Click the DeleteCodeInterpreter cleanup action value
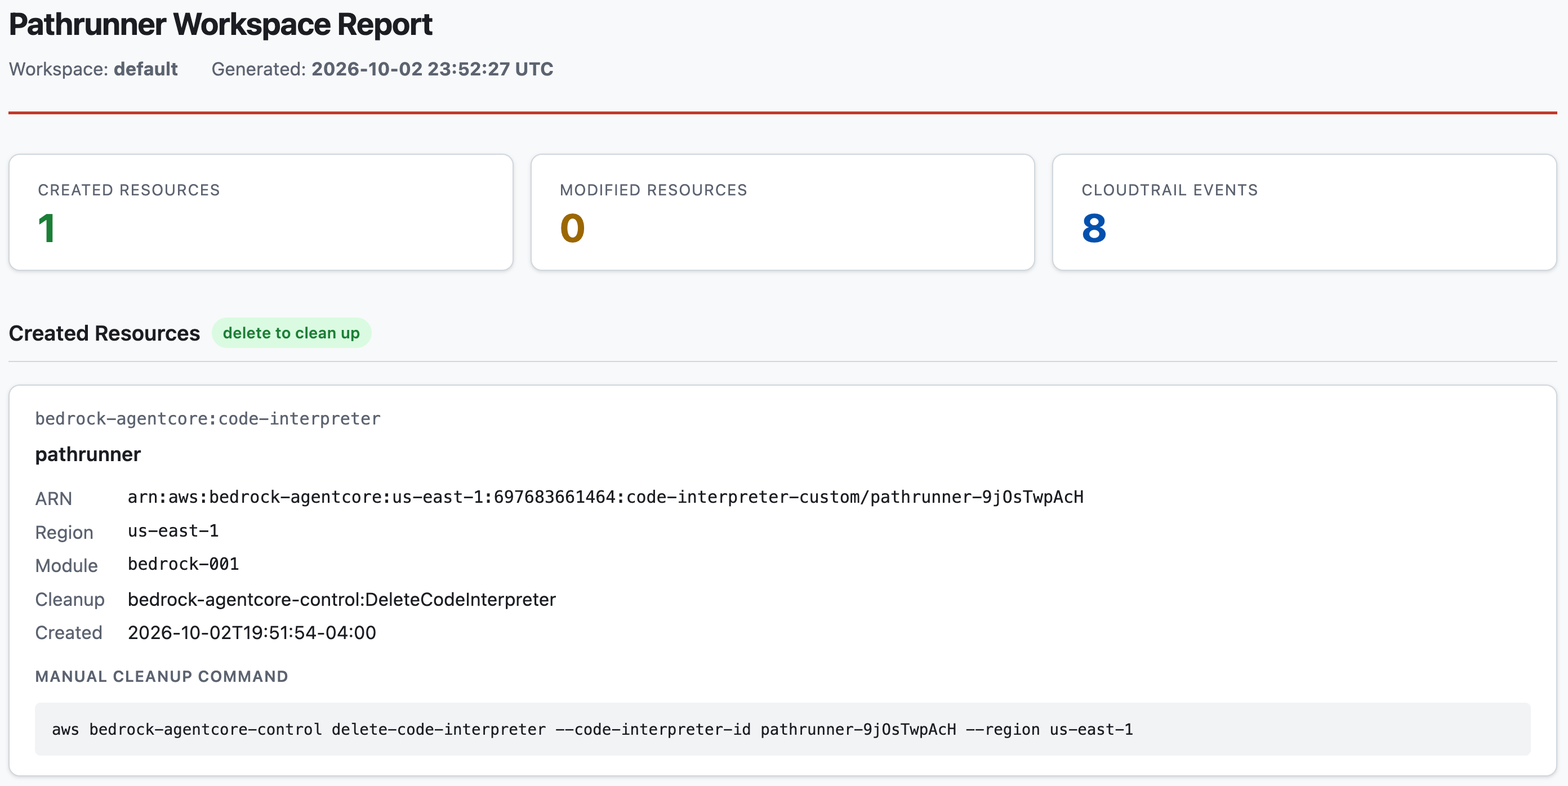The height and width of the screenshot is (786, 1568). click(342, 599)
